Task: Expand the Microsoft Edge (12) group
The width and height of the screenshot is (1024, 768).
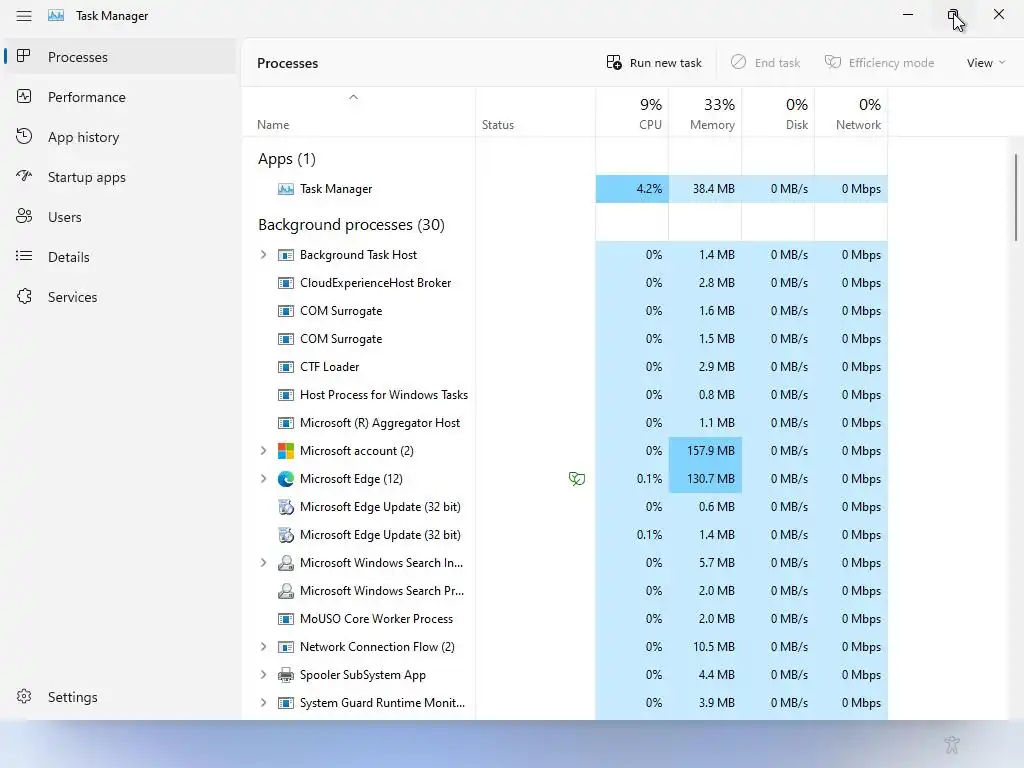Action: click(263, 479)
